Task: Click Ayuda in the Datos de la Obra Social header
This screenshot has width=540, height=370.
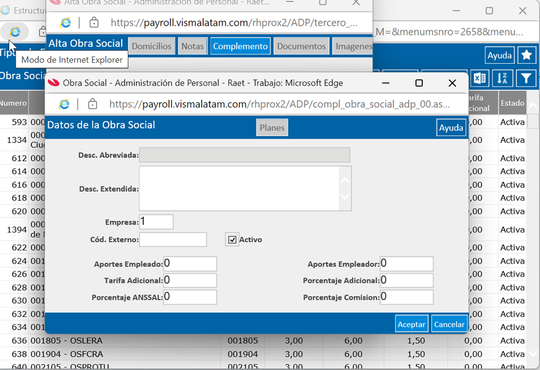Action: [x=451, y=127]
